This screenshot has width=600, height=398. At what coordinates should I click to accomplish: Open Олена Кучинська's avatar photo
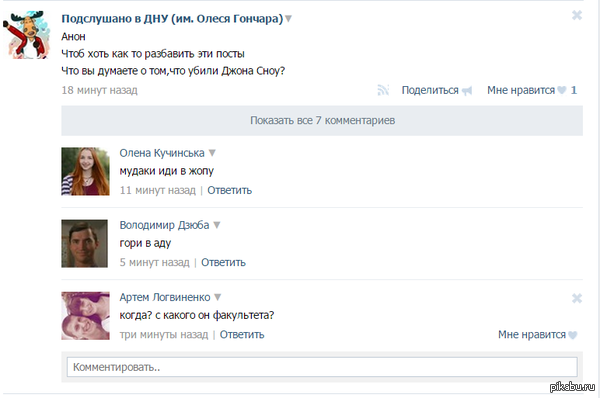[85, 171]
